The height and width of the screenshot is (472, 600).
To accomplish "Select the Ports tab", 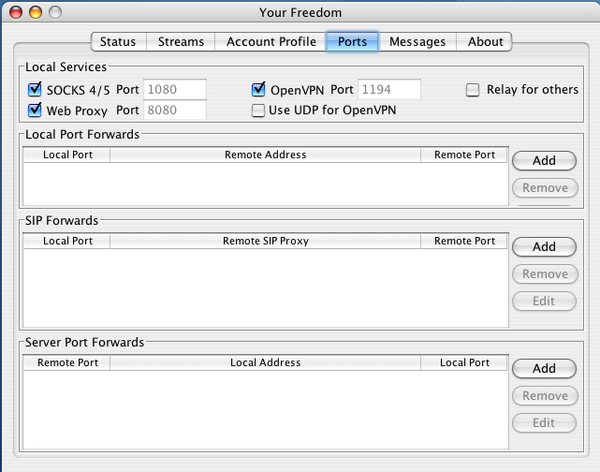I will pyautogui.click(x=352, y=41).
